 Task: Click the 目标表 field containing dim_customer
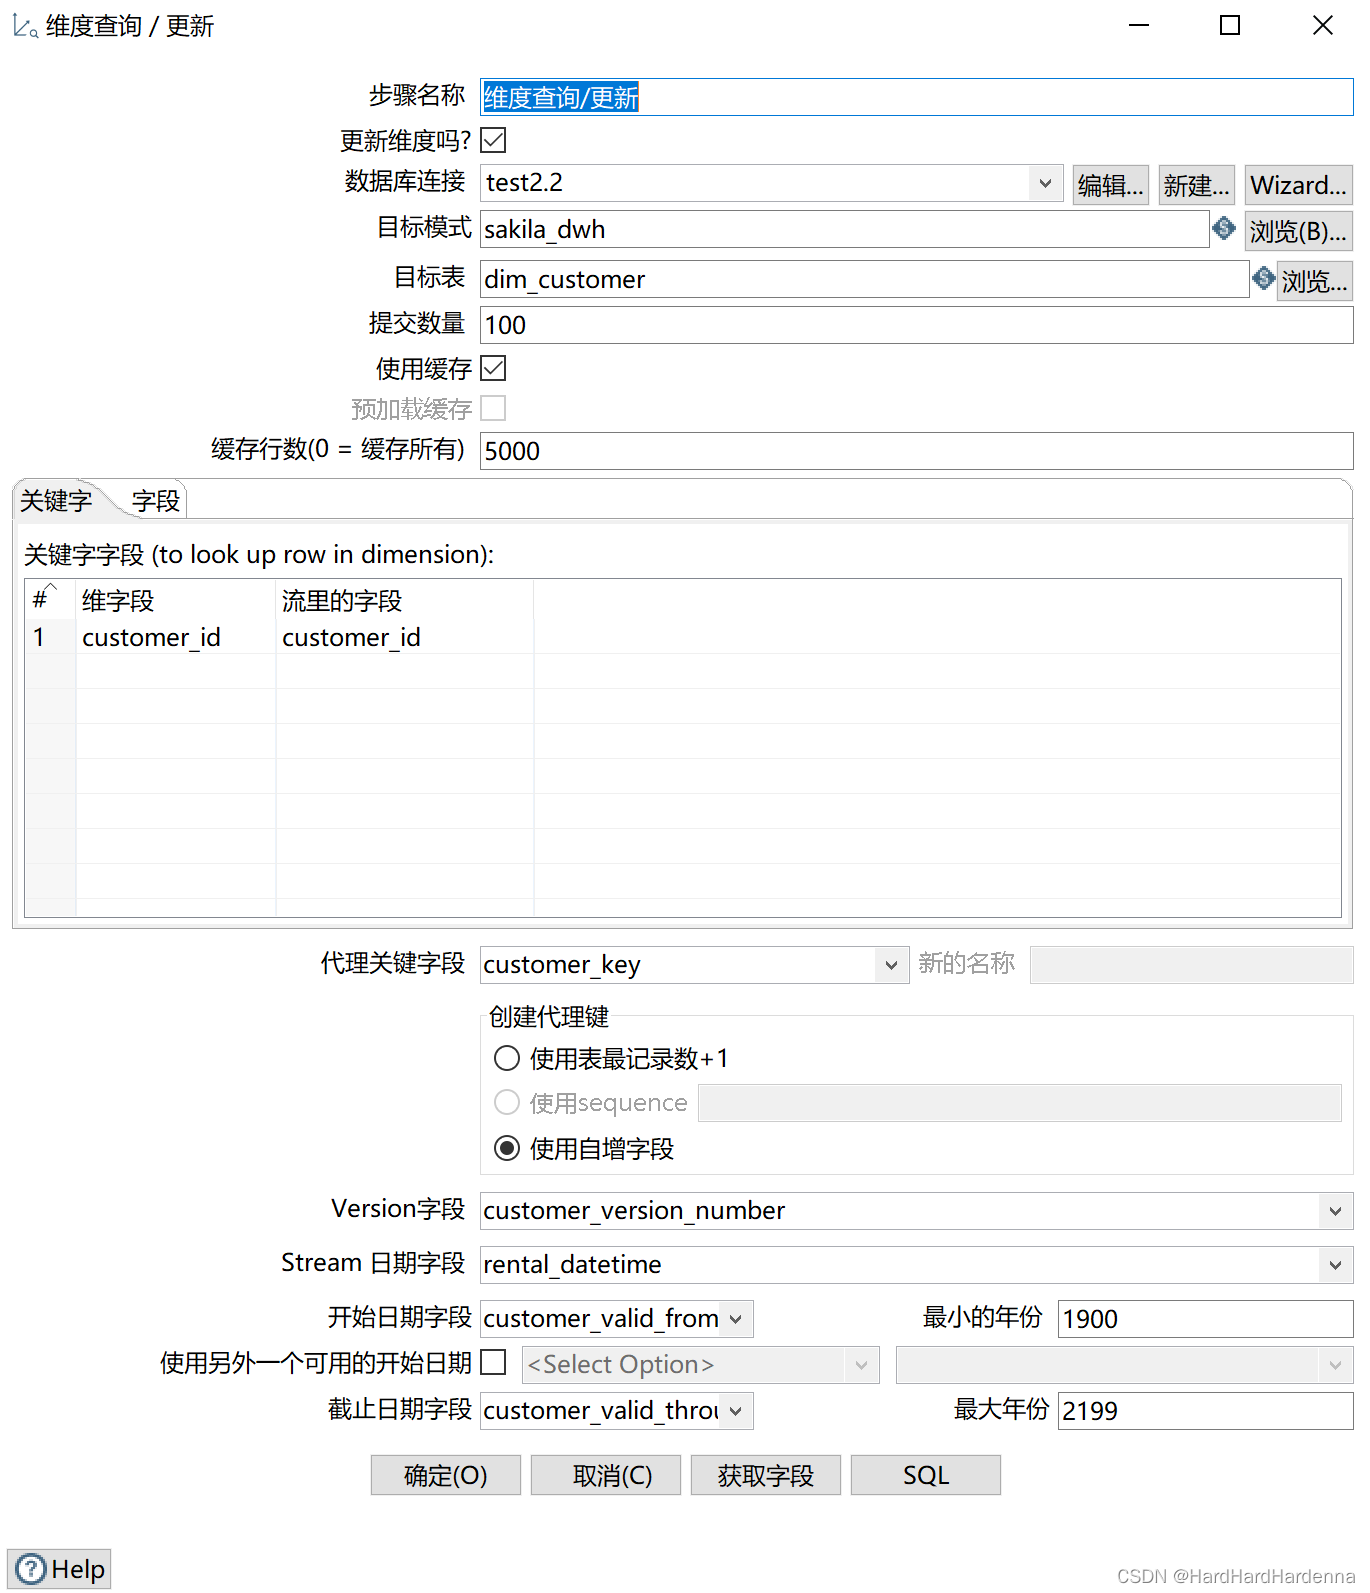[x=865, y=279]
